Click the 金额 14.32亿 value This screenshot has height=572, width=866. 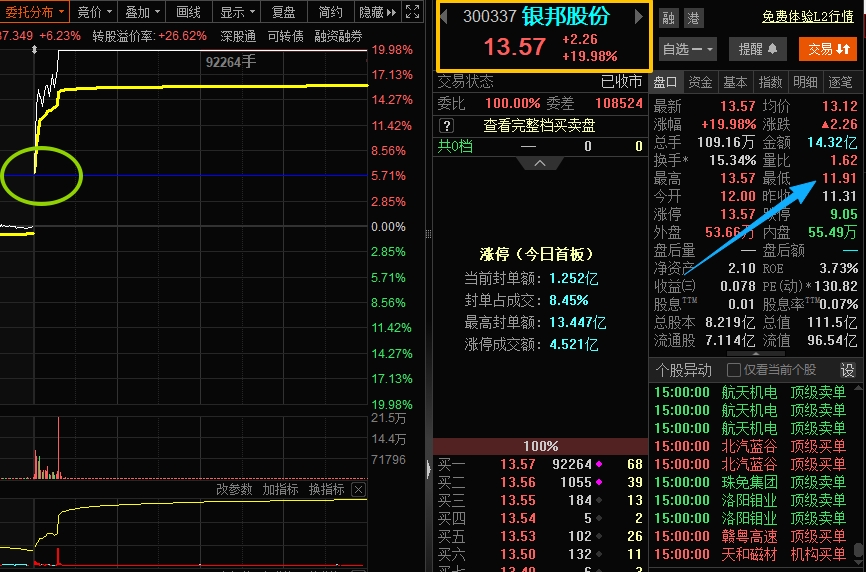pyautogui.click(x=832, y=142)
